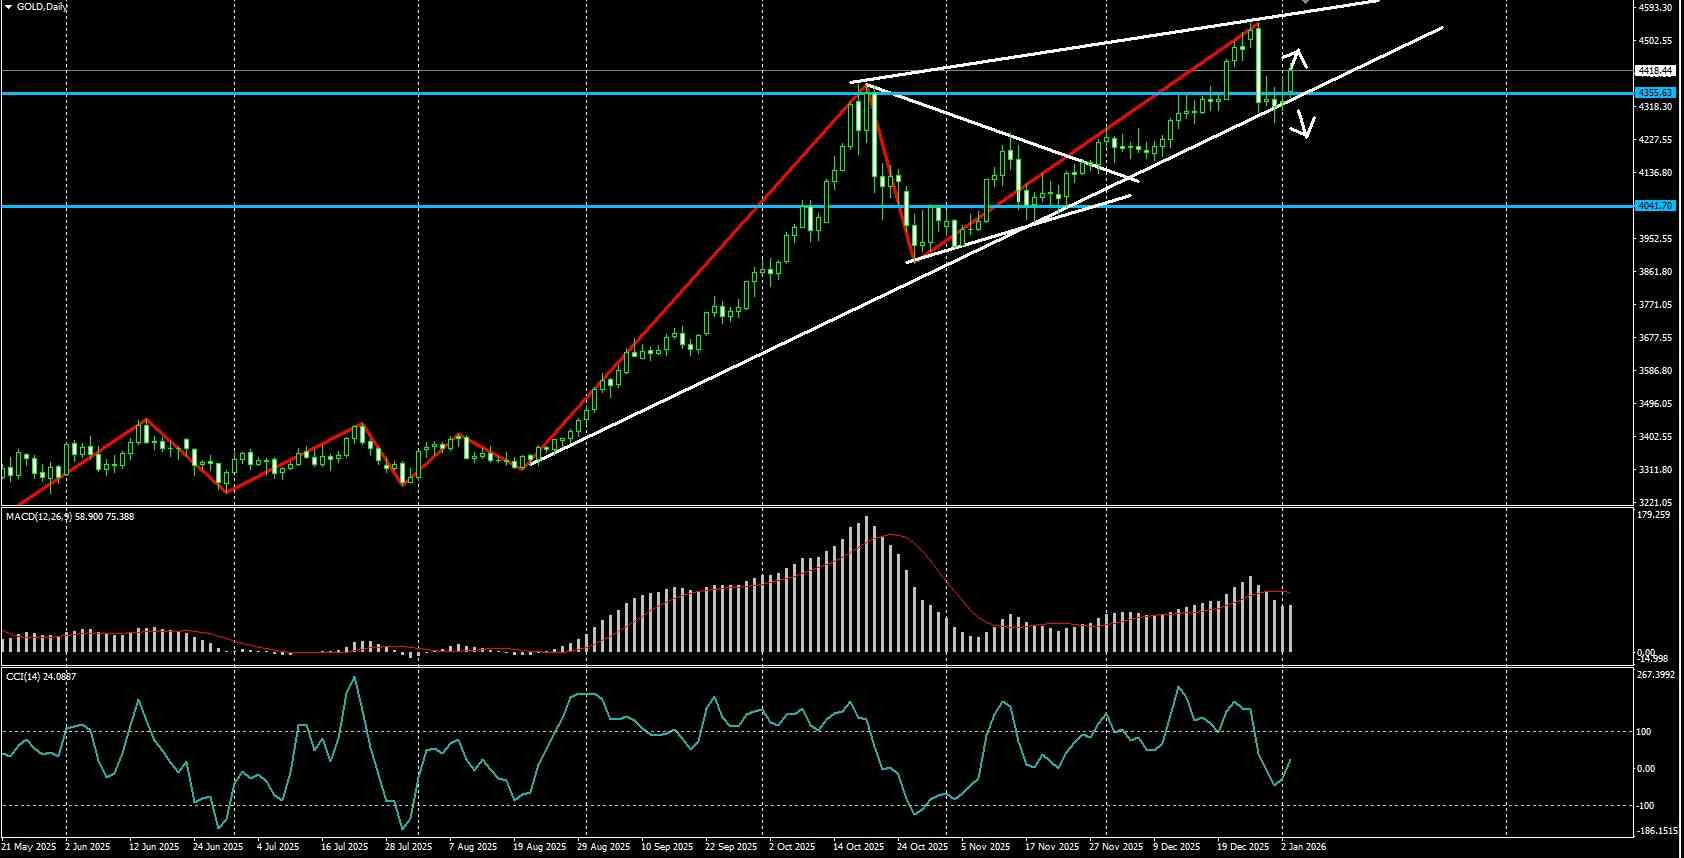Click the 24 Oct 2025 date label
Screen dimensions: 1684x858
(923, 847)
